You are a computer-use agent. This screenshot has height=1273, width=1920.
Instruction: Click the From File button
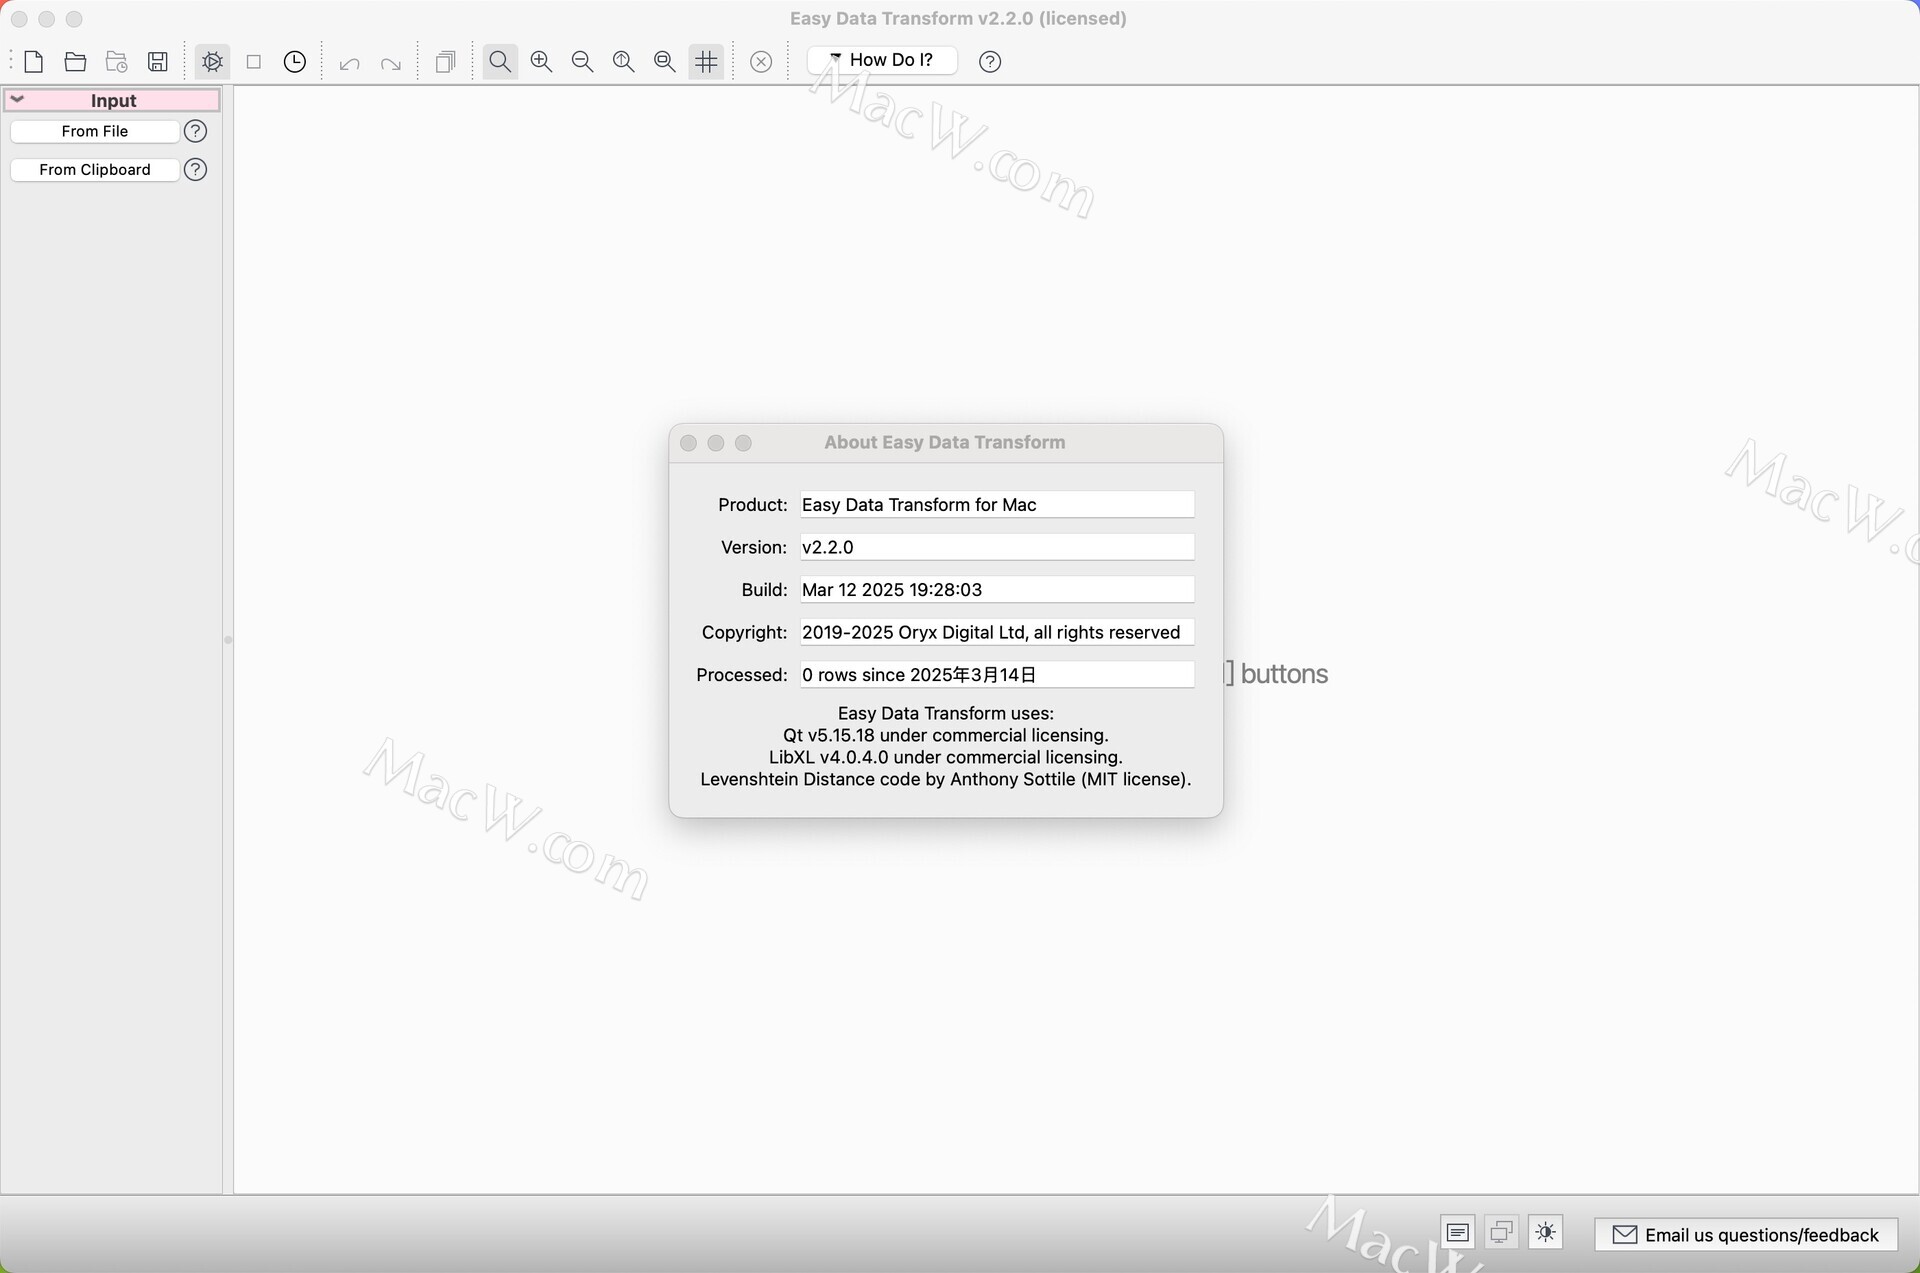[x=95, y=131]
